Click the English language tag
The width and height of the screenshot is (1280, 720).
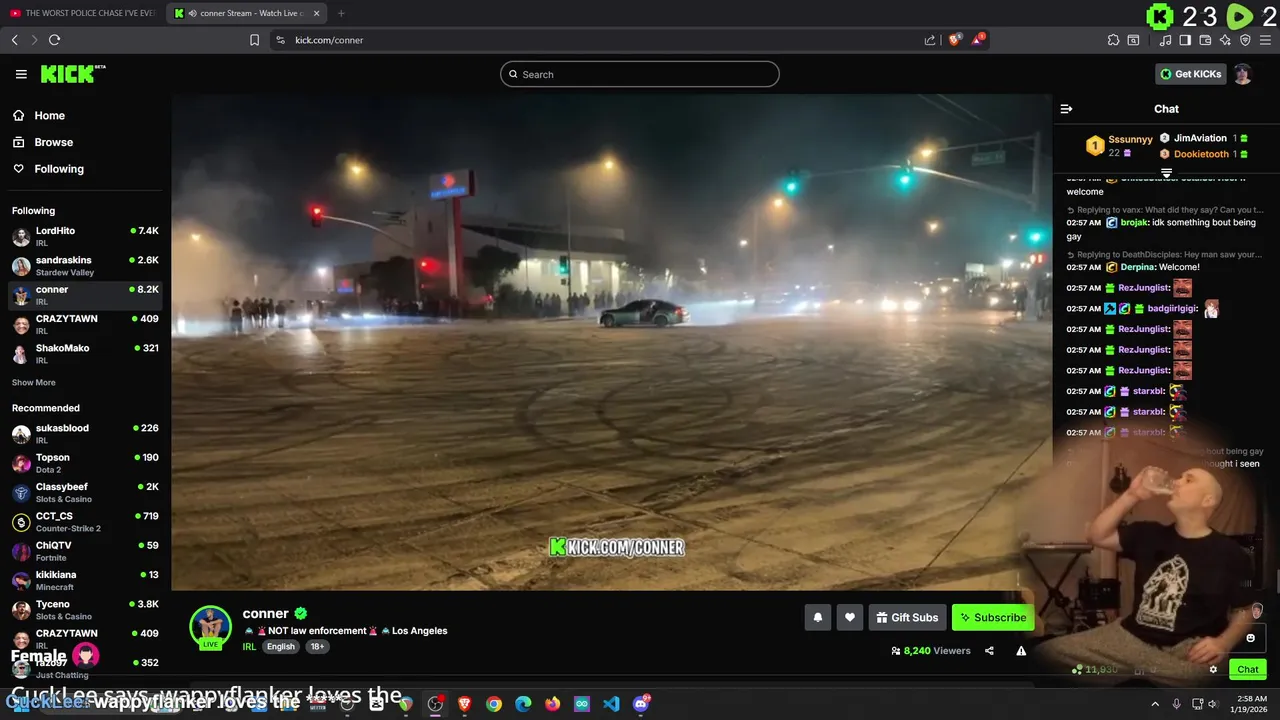[x=281, y=647]
